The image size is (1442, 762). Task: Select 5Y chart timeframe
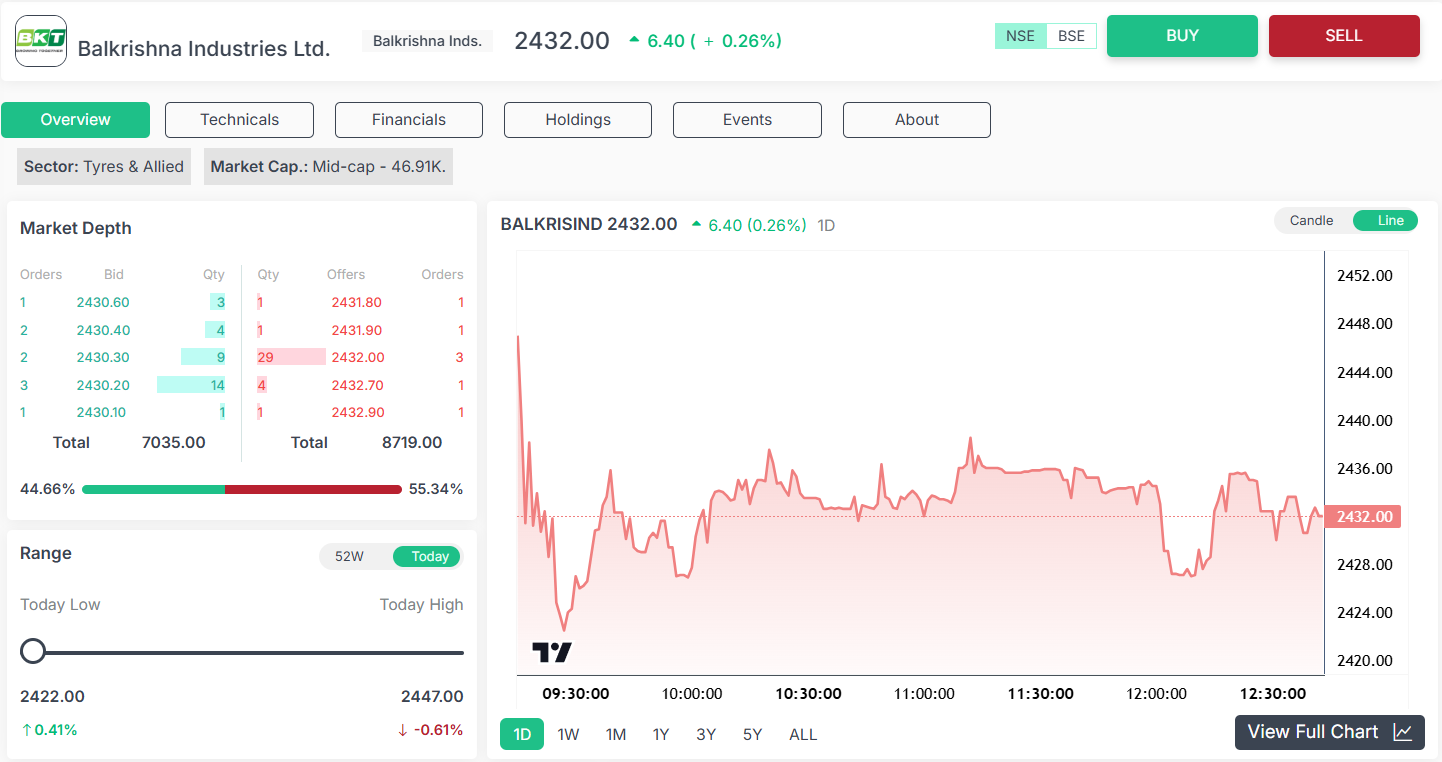[x=752, y=734]
